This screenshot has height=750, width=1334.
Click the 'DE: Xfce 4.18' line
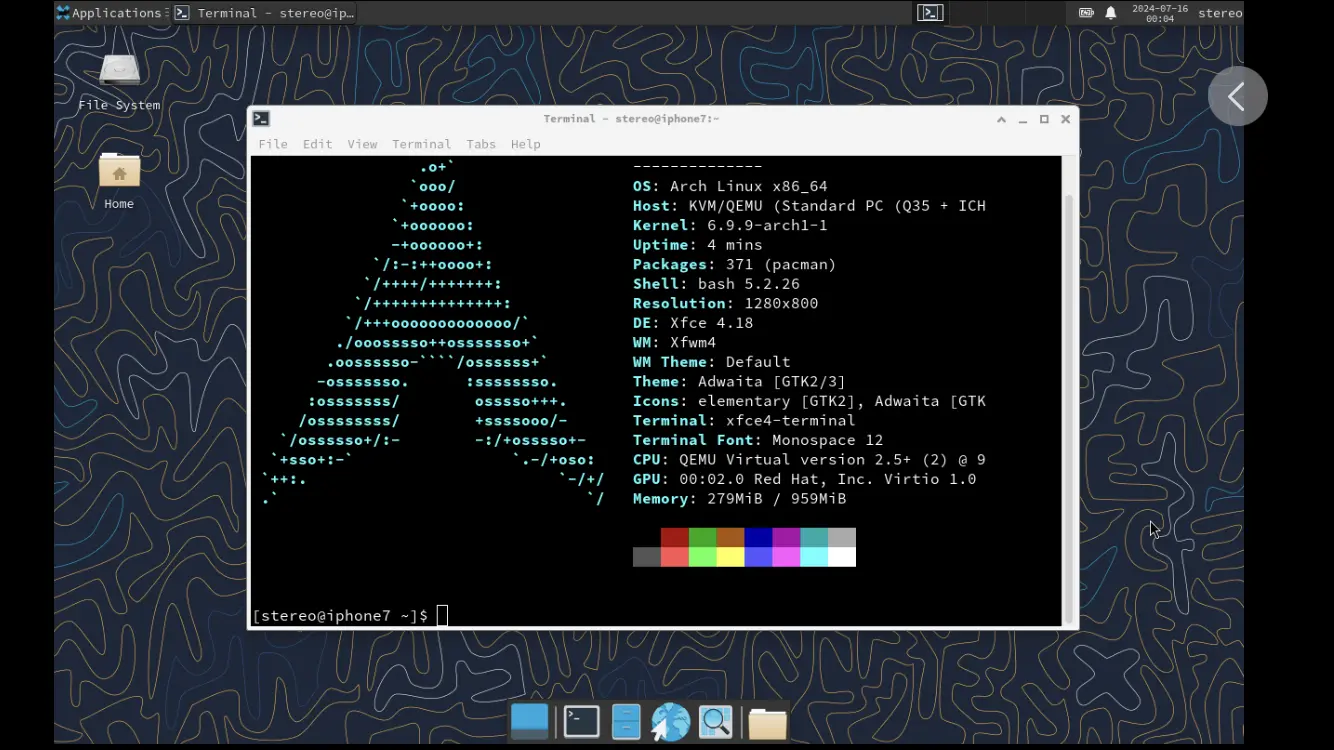(693, 323)
